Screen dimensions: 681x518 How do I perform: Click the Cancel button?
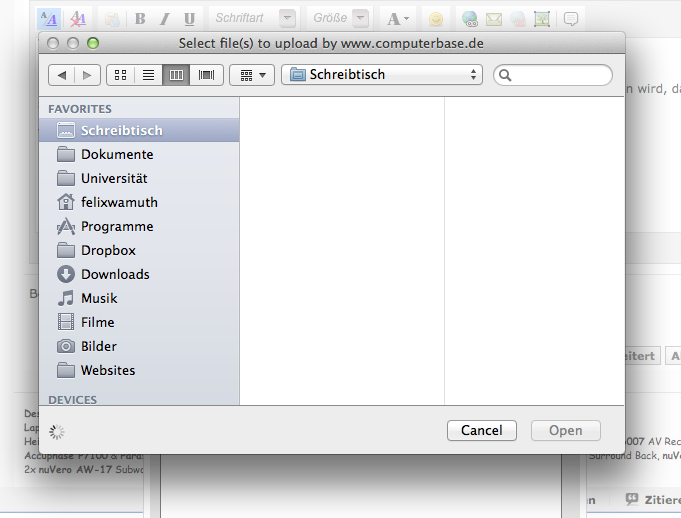click(482, 430)
